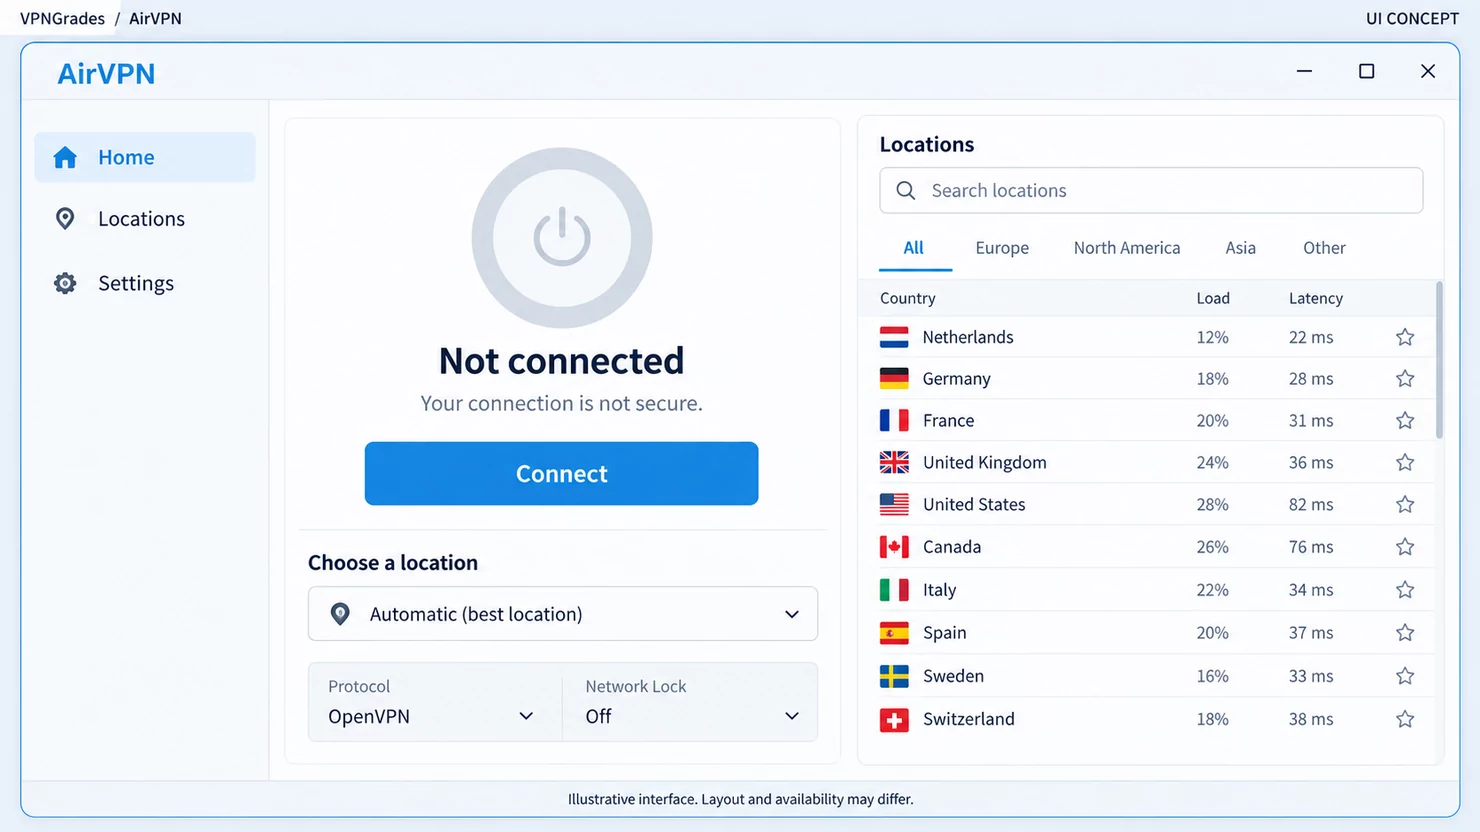Add Spain to favorites via star
Screen dimensions: 1480x832
[x=1405, y=633]
